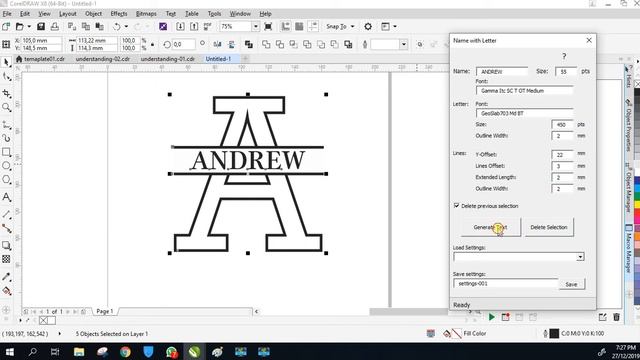Open Google Chrome from the Windows taskbar
The image size is (640, 360).
click(x=125, y=351)
